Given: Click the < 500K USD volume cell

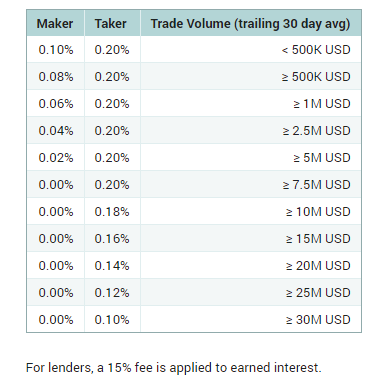Looking at the screenshot, I should (x=251, y=50).
